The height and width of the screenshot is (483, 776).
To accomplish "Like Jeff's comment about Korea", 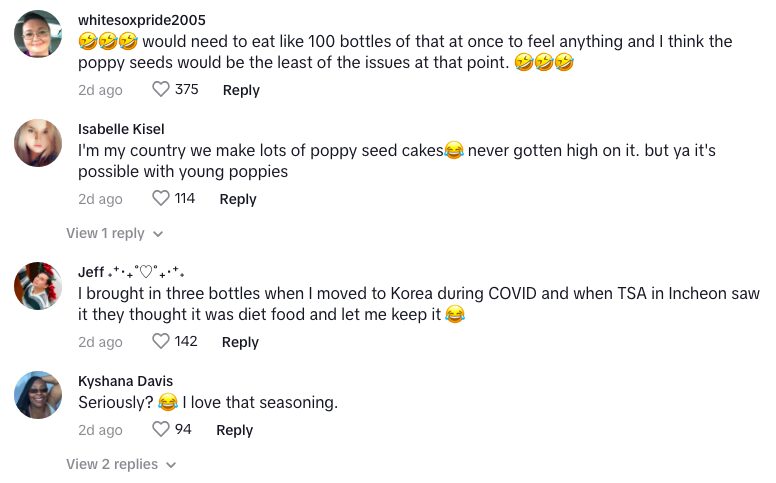I will pos(161,342).
